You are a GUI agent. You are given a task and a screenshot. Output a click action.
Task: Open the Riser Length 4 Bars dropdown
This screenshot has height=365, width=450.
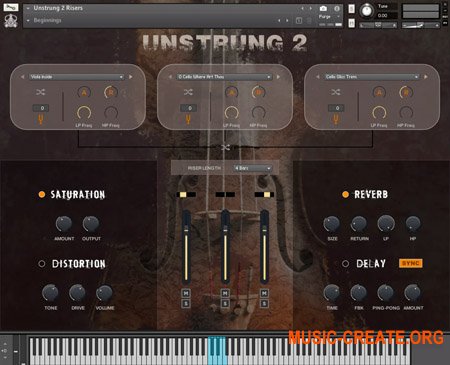[x=252, y=168]
